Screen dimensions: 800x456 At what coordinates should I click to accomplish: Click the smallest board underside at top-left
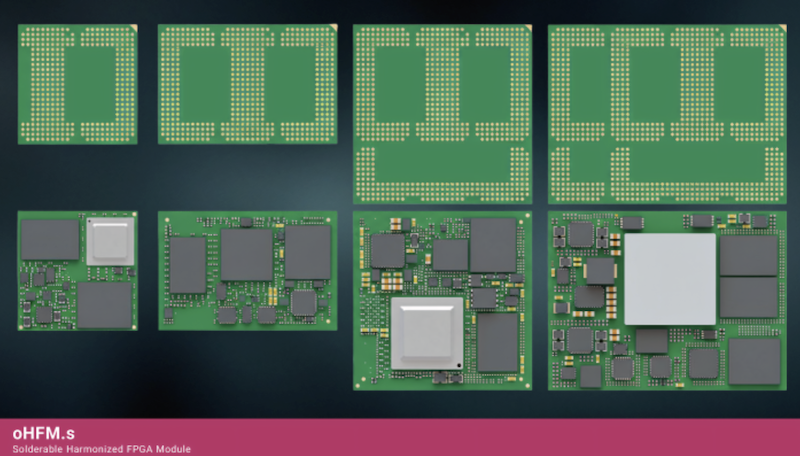(x=78, y=84)
